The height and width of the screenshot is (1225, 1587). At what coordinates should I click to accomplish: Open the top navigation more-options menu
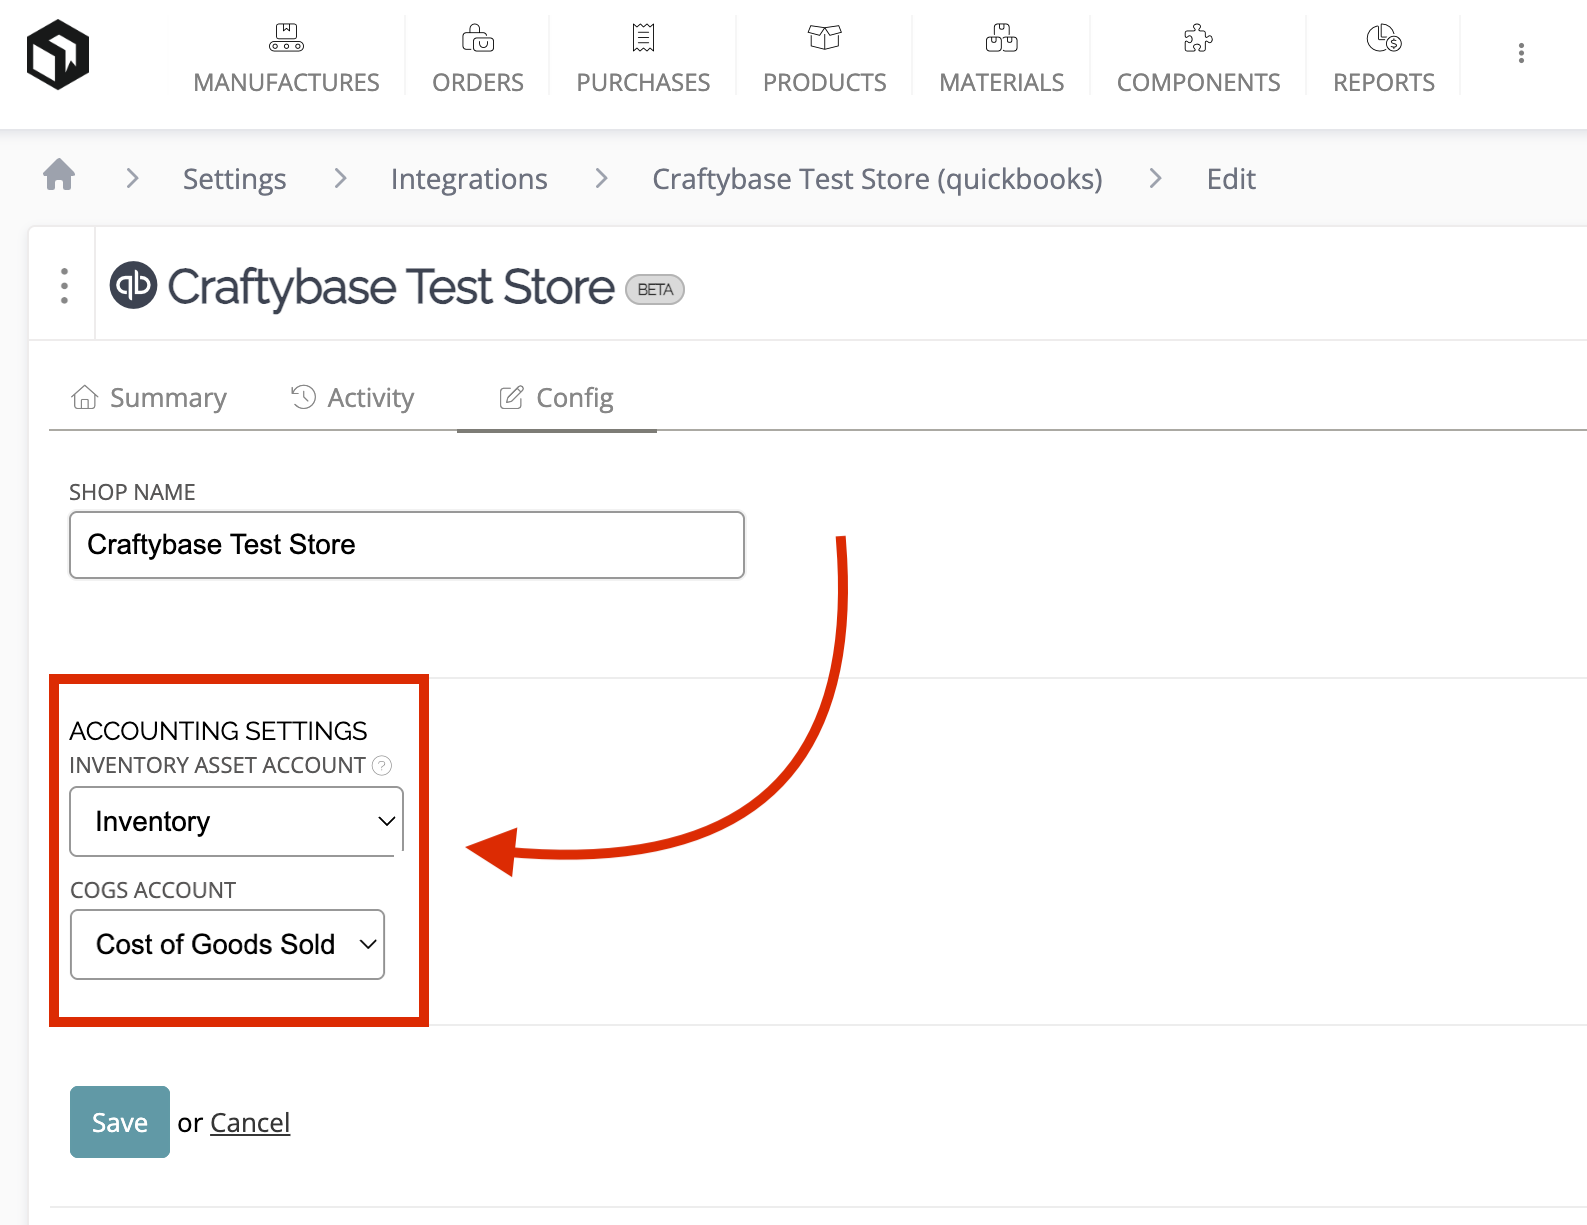1521,53
